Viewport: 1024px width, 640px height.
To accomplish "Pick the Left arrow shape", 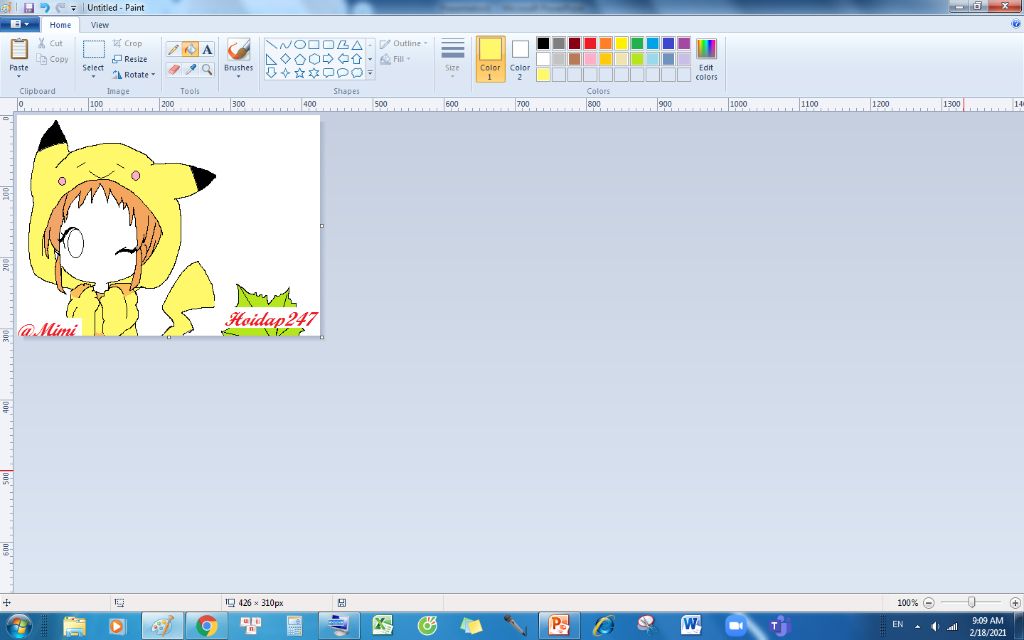I will [x=343, y=59].
